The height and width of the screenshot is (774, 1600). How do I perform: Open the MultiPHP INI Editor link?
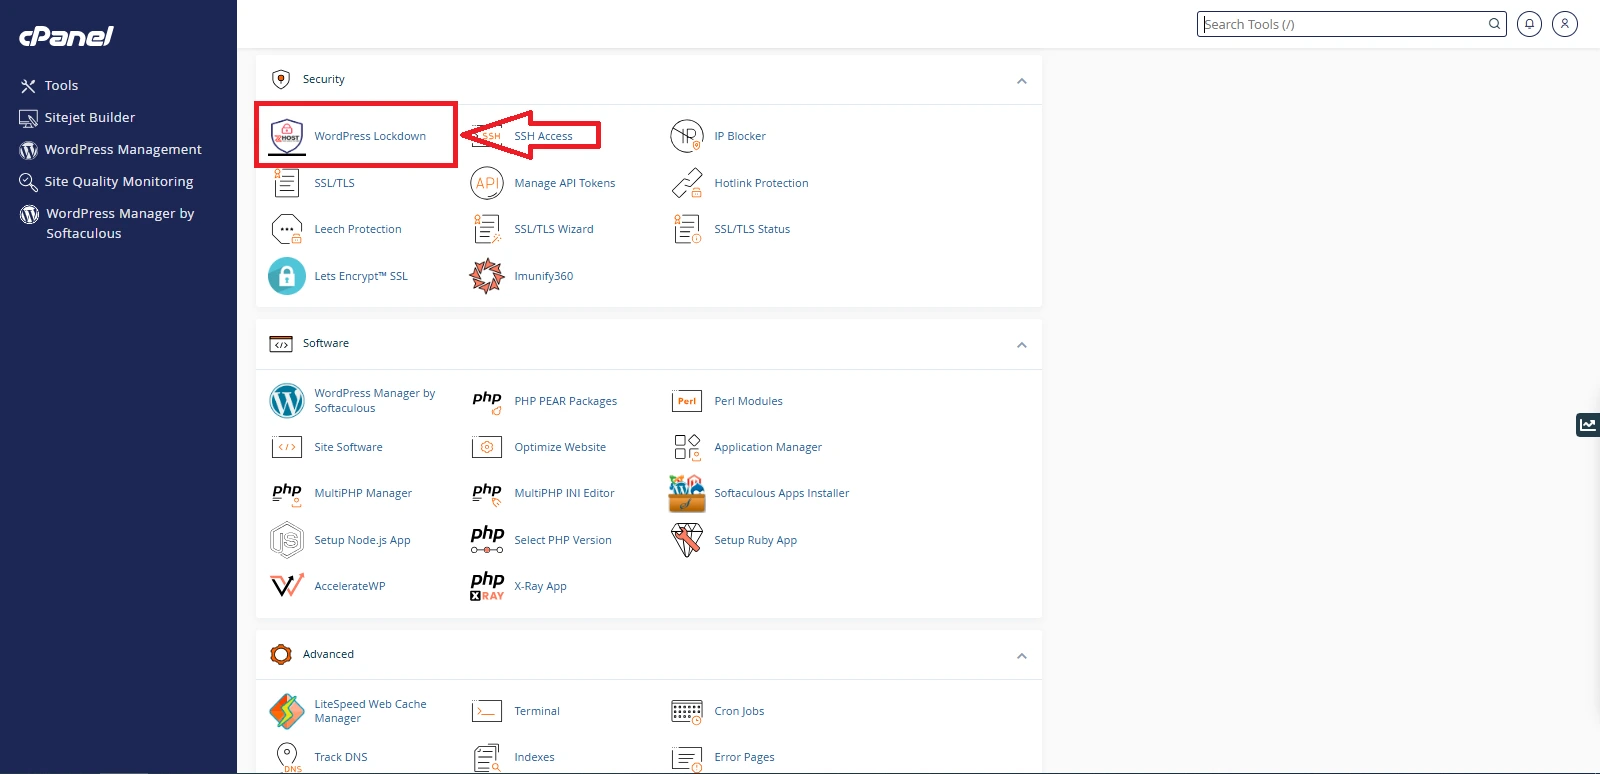[x=564, y=493]
